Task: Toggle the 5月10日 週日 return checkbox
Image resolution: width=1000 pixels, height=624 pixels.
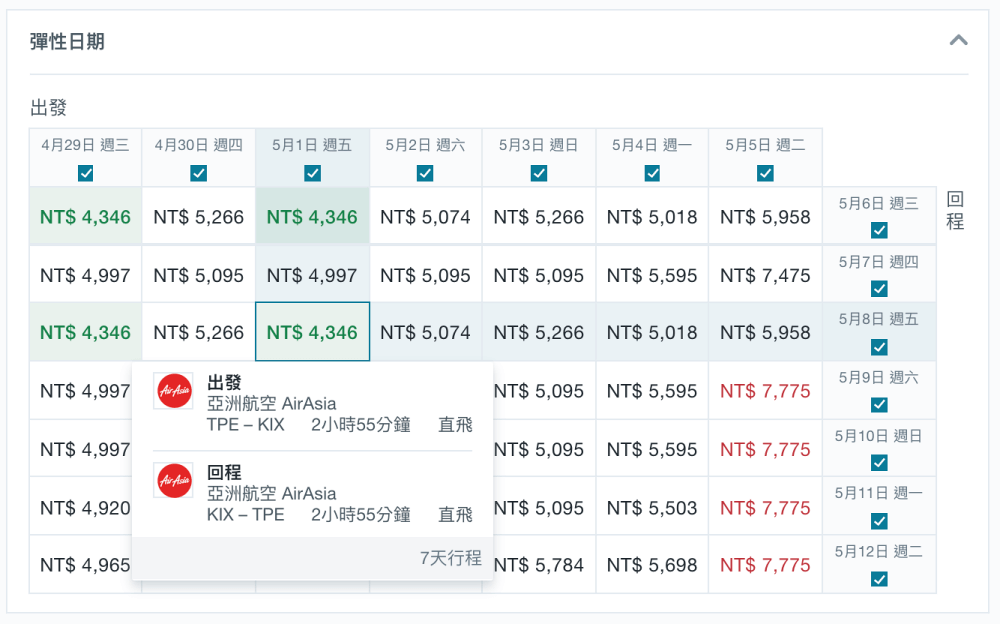Action: click(x=879, y=463)
